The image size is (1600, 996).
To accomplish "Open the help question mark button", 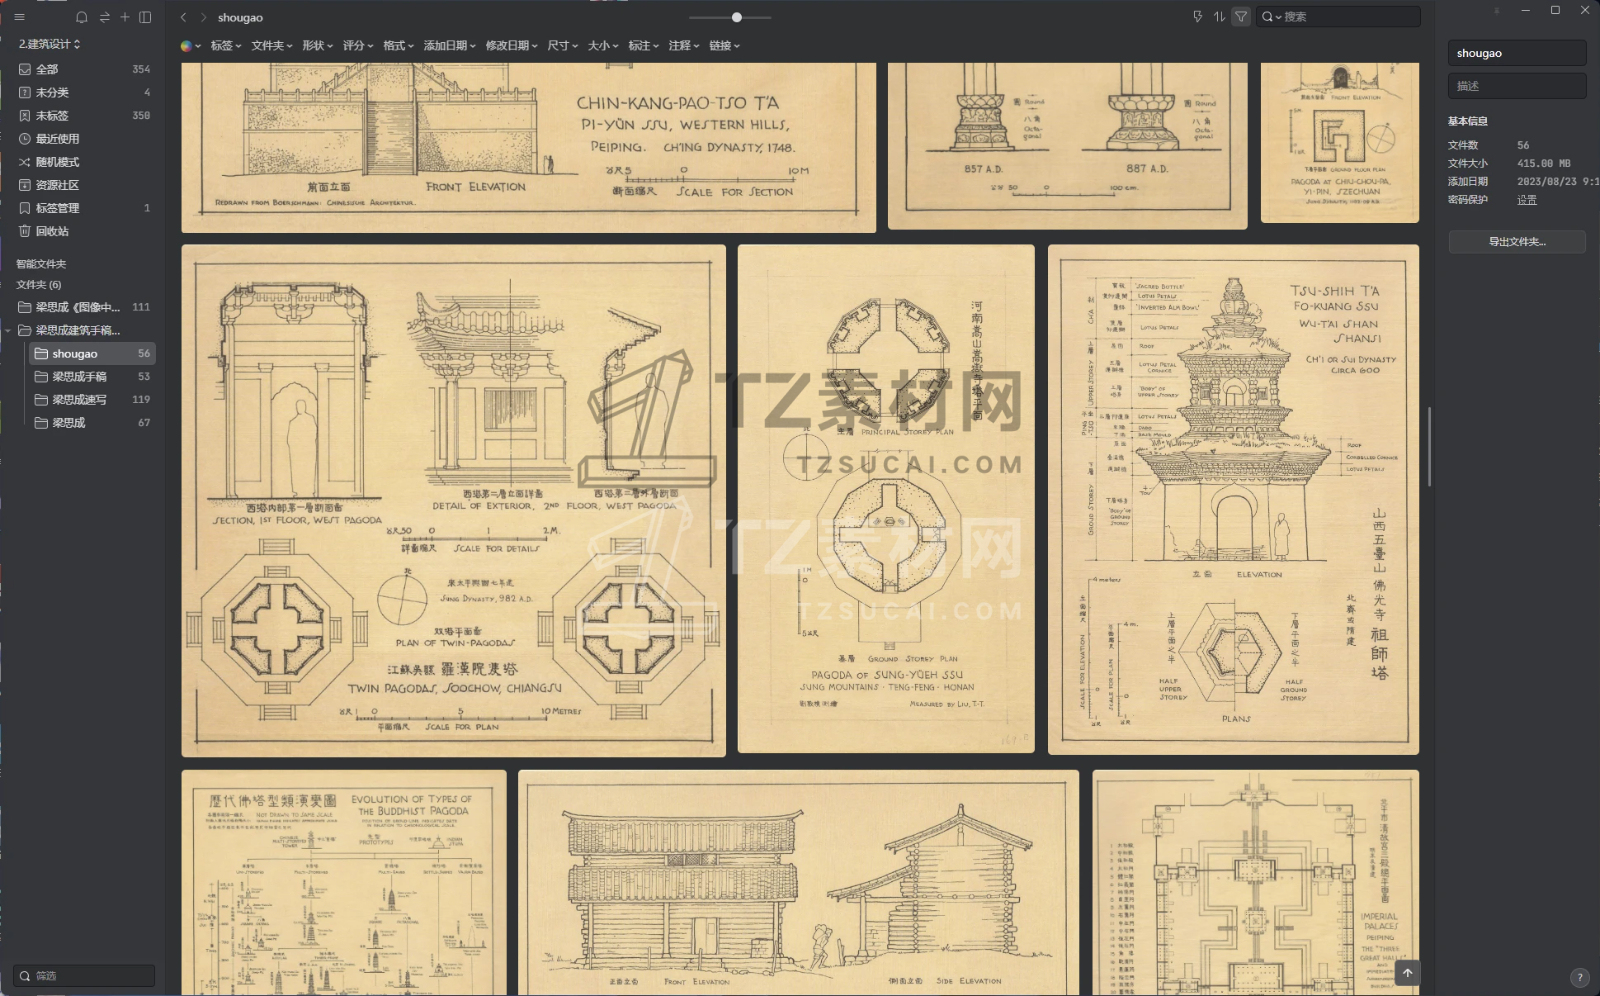I will click(x=1580, y=977).
